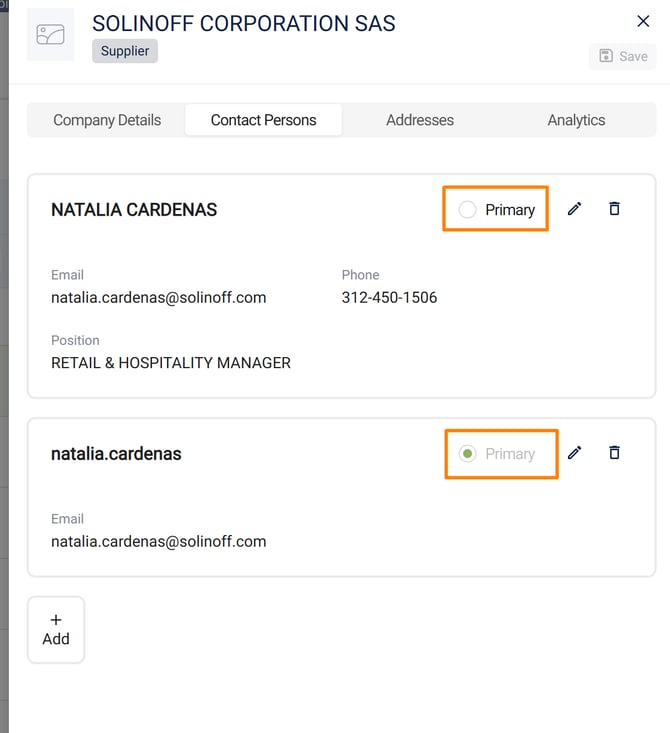Delete the NATALIA CARDENAS contact using the trash icon

(x=614, y=209)
